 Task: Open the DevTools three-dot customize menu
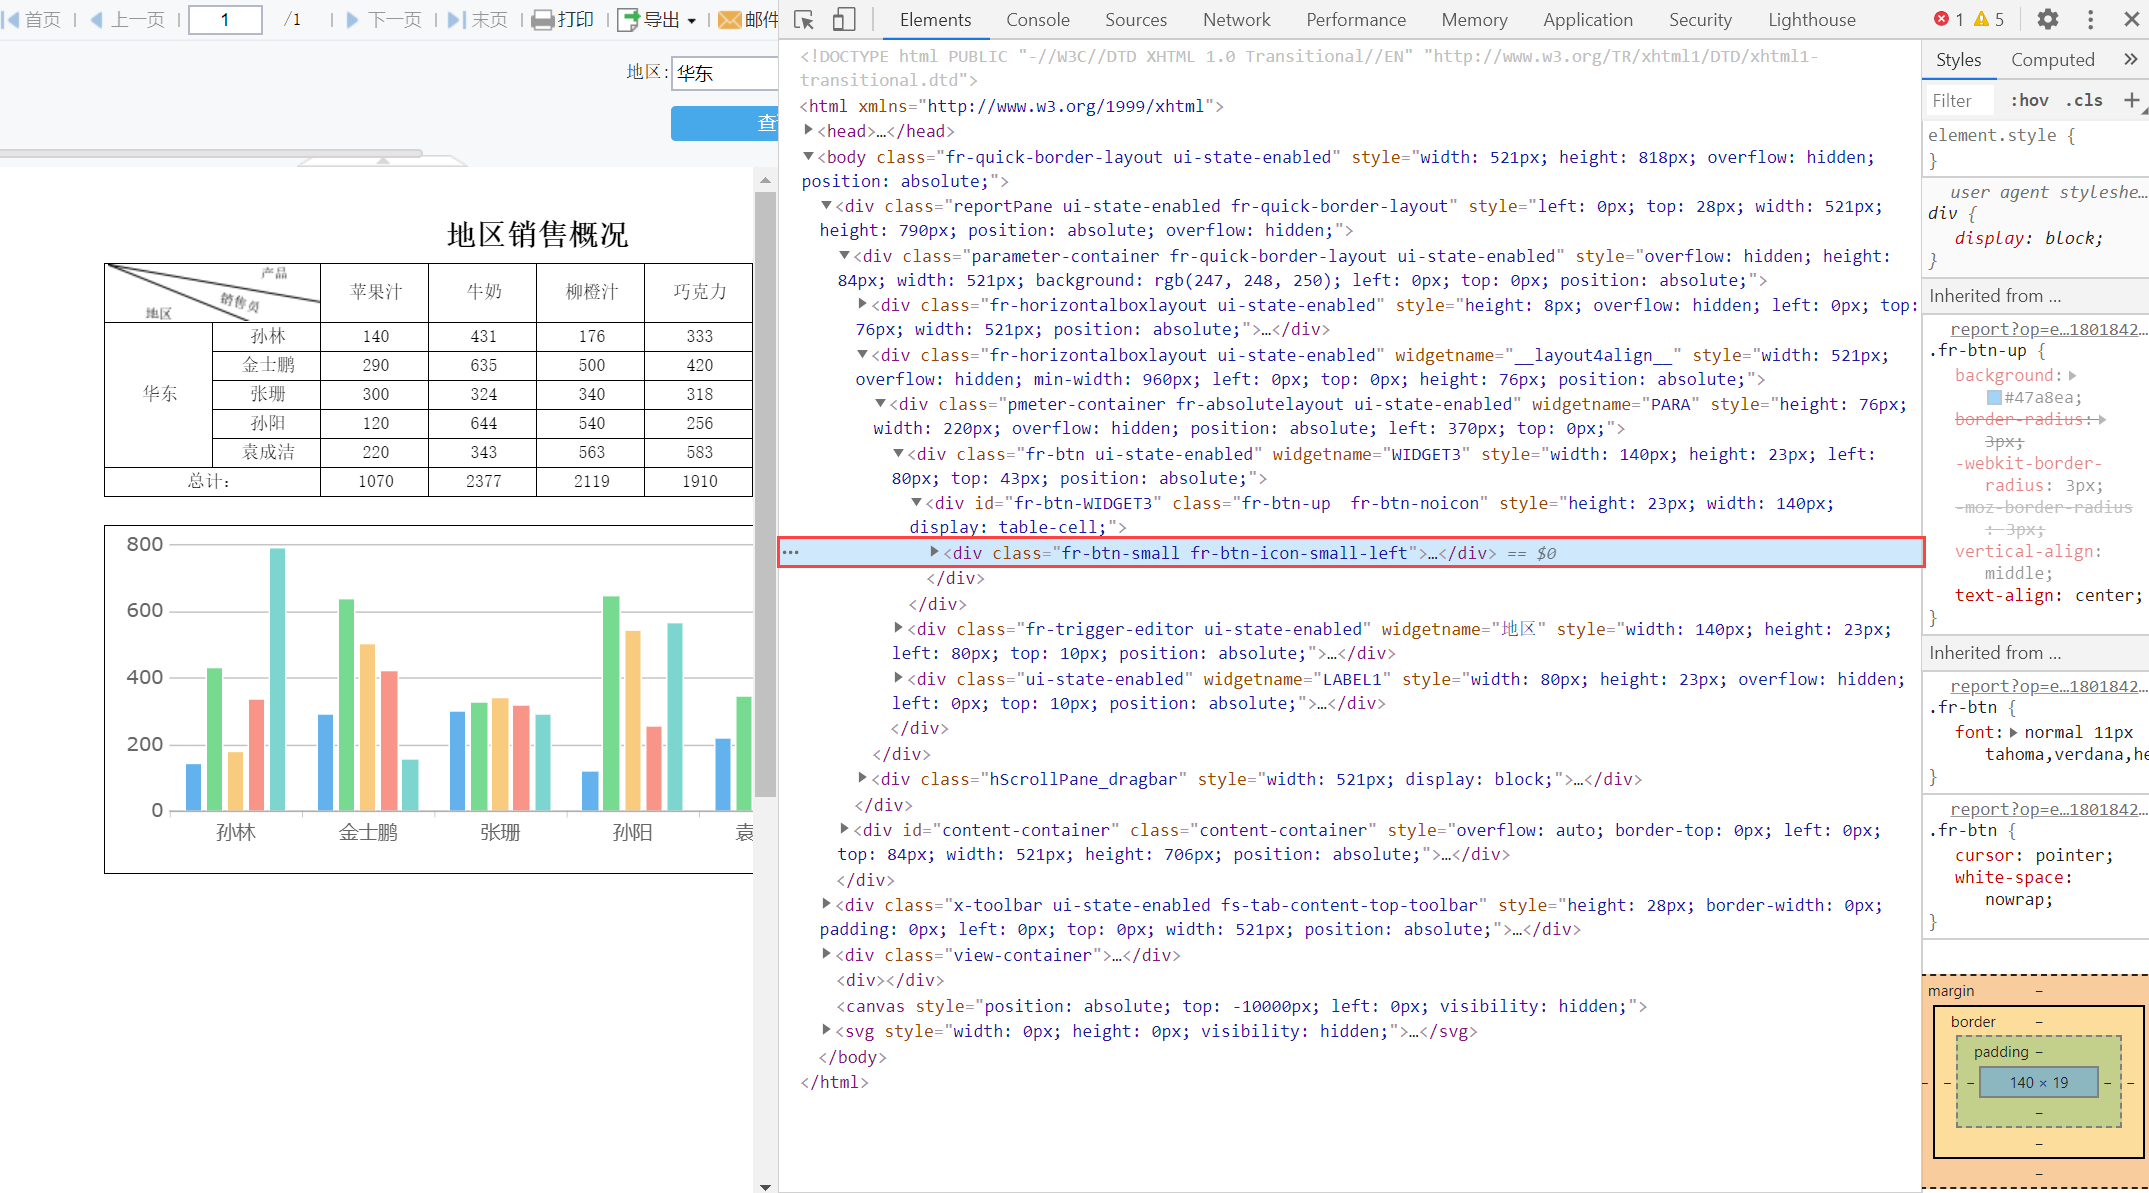pos(2090,19)
